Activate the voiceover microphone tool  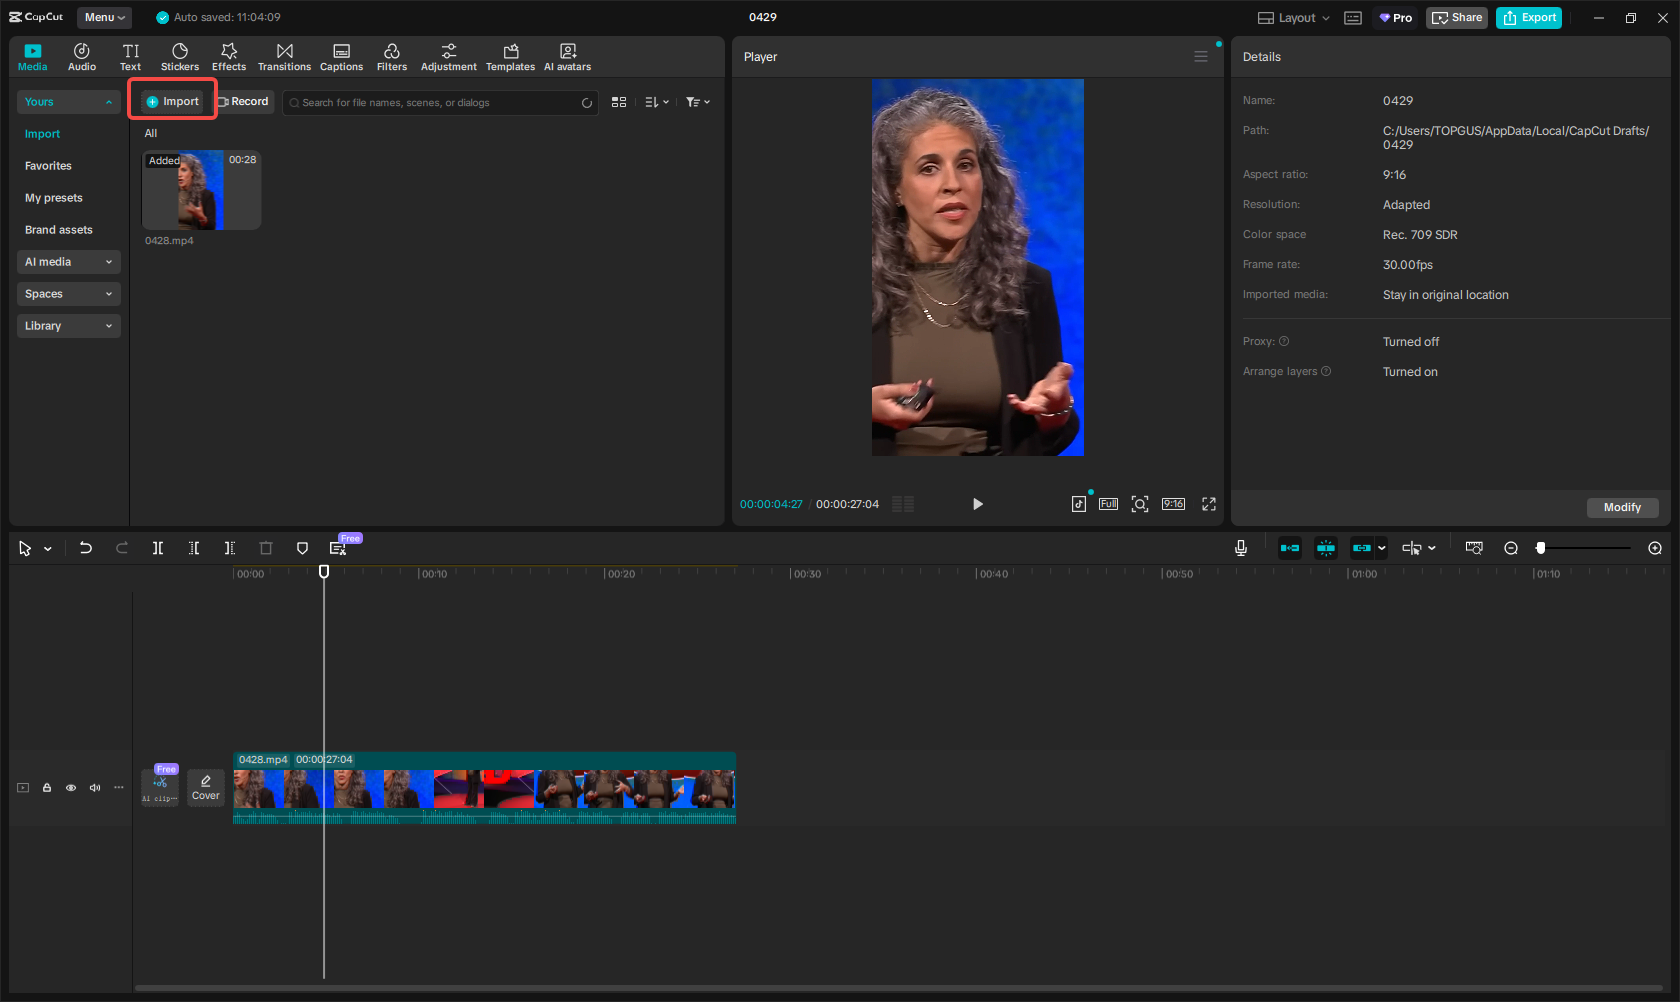click(1240, 548)
